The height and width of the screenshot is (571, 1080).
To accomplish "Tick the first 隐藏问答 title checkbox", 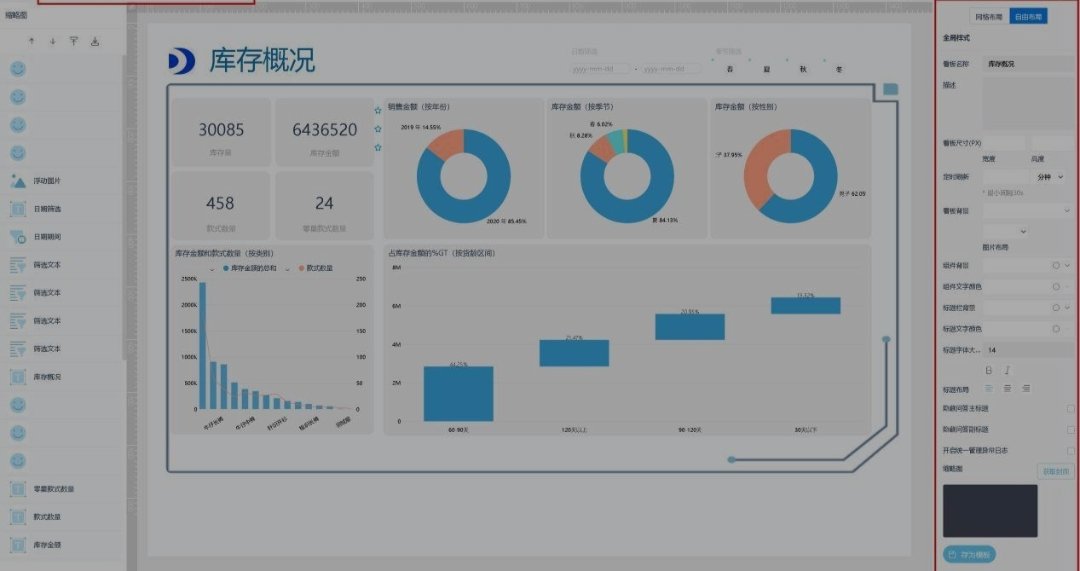I will coord(1070,409).
